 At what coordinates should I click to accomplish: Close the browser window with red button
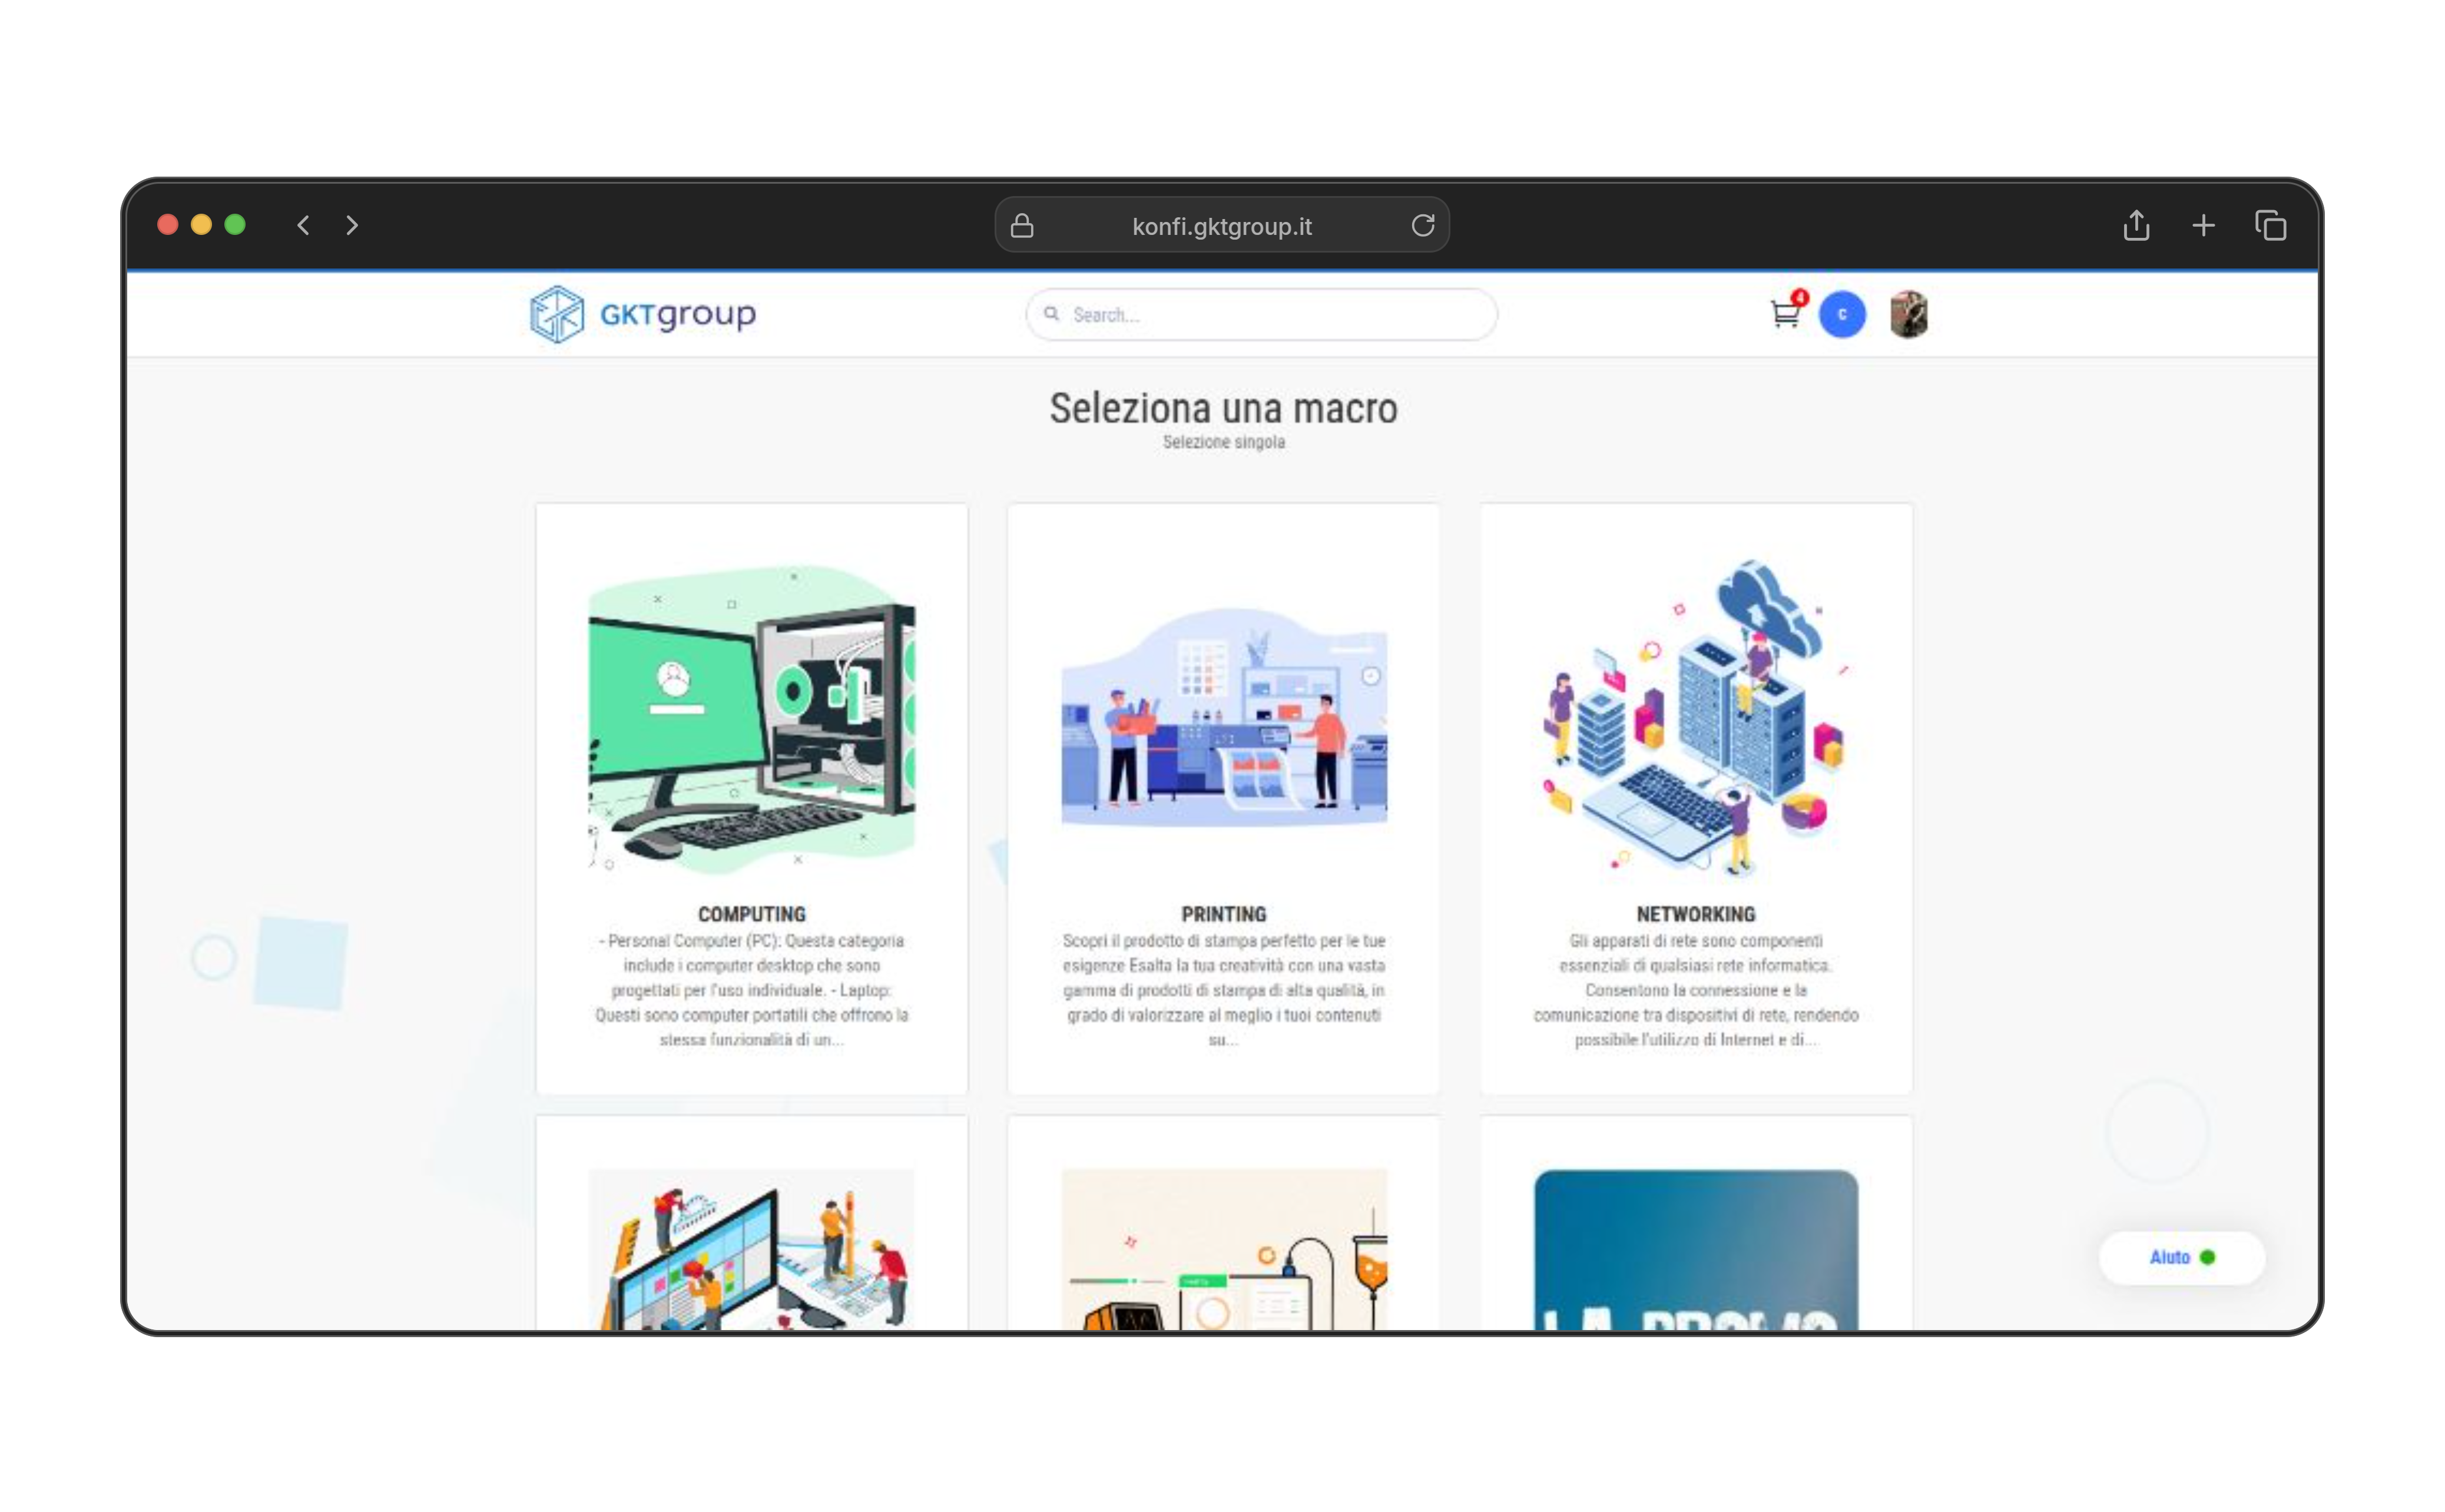point(168,225)
